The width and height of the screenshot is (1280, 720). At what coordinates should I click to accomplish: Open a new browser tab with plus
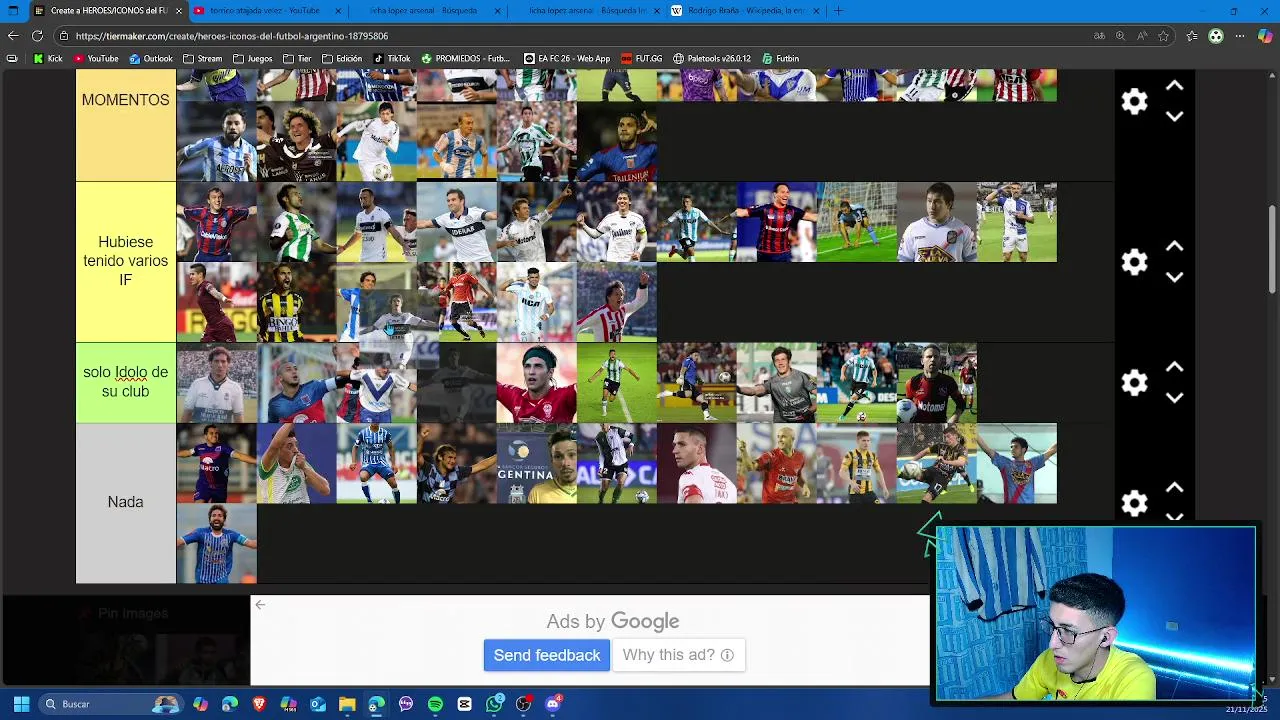pos(838,11)
